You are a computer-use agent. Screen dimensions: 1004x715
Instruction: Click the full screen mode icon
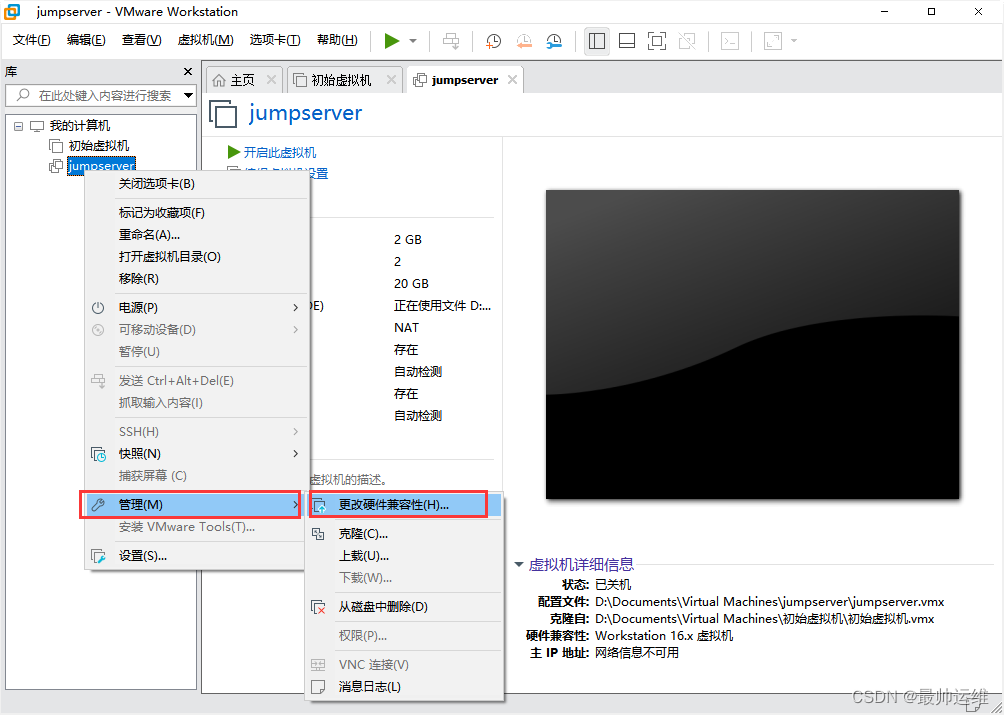[657, 41]
